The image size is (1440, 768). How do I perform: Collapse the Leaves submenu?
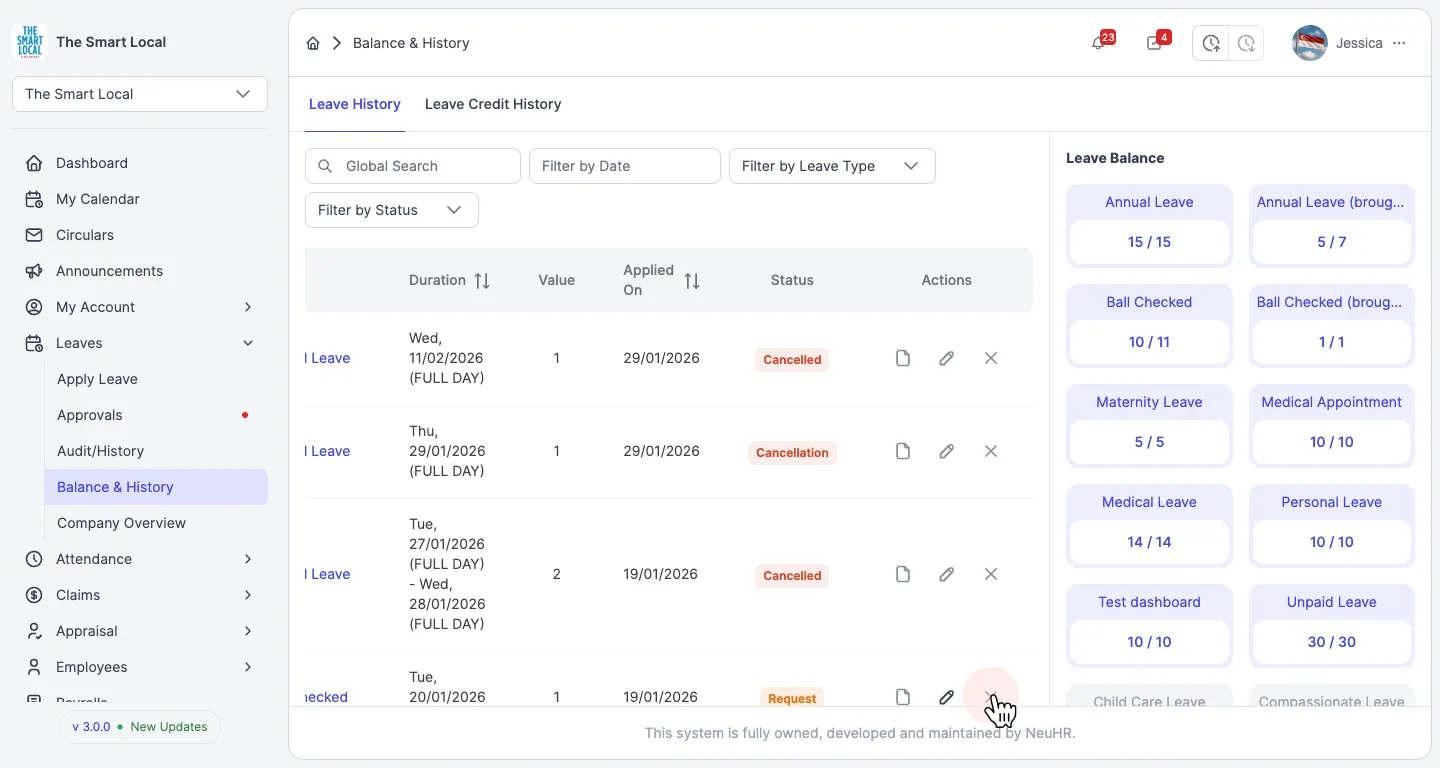pos(248,343)
